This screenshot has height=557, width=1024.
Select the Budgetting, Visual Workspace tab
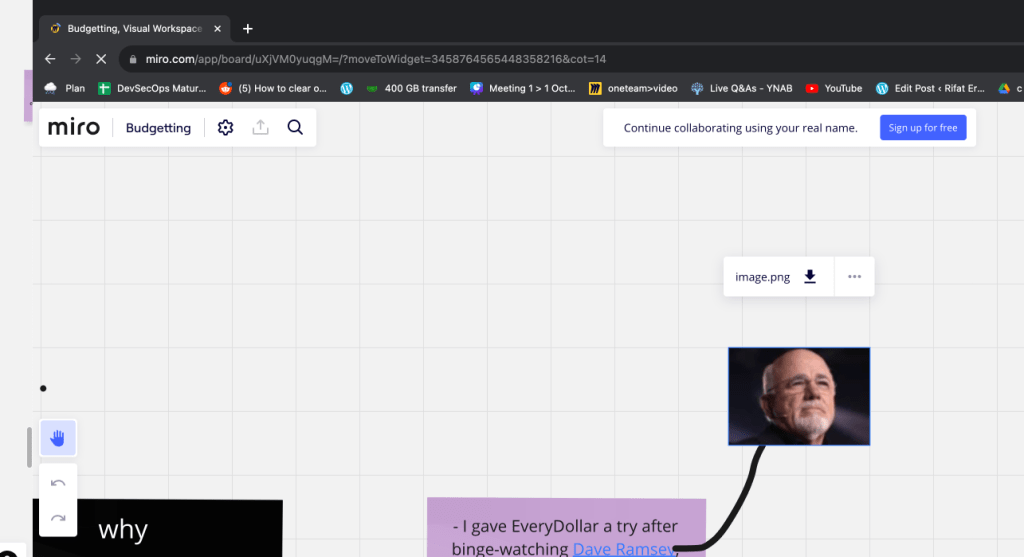[135, 29]
